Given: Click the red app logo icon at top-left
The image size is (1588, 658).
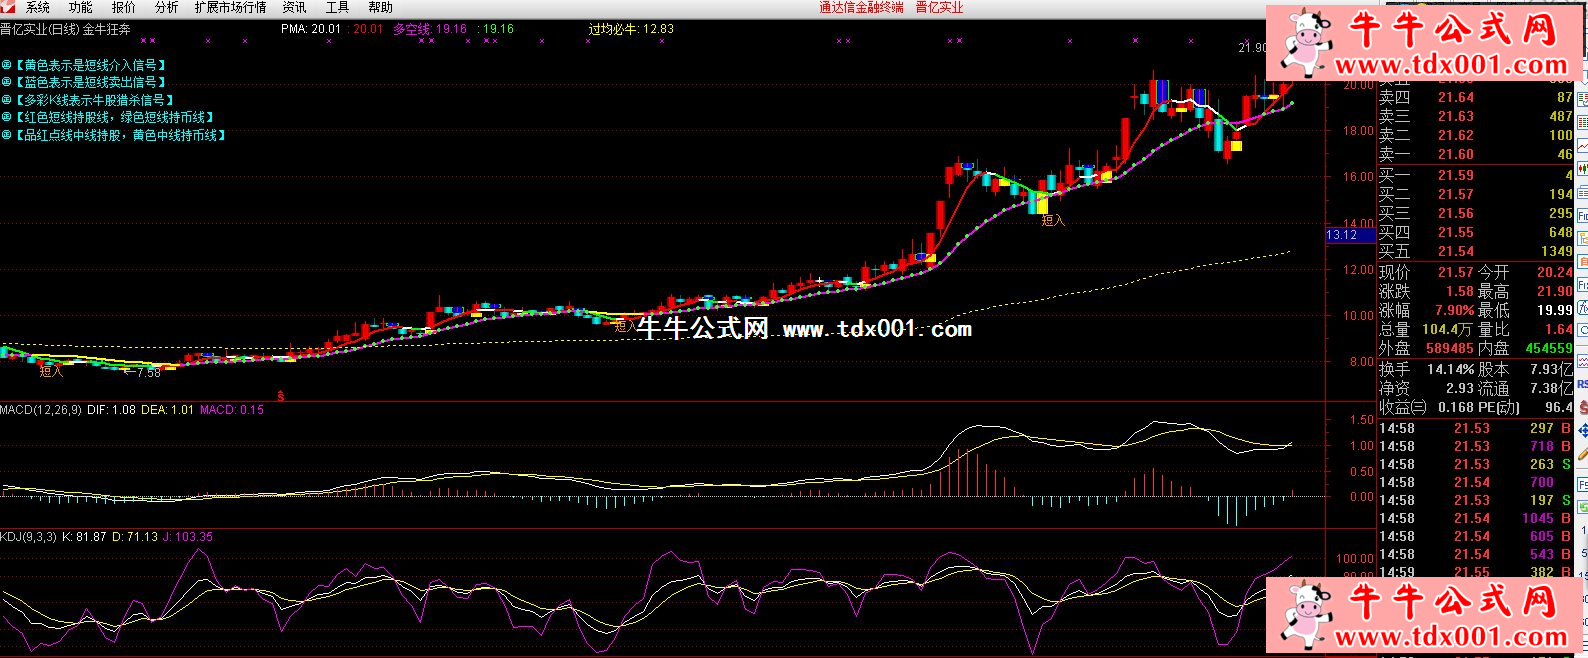Looking at the screenshot, I should 9,7.
